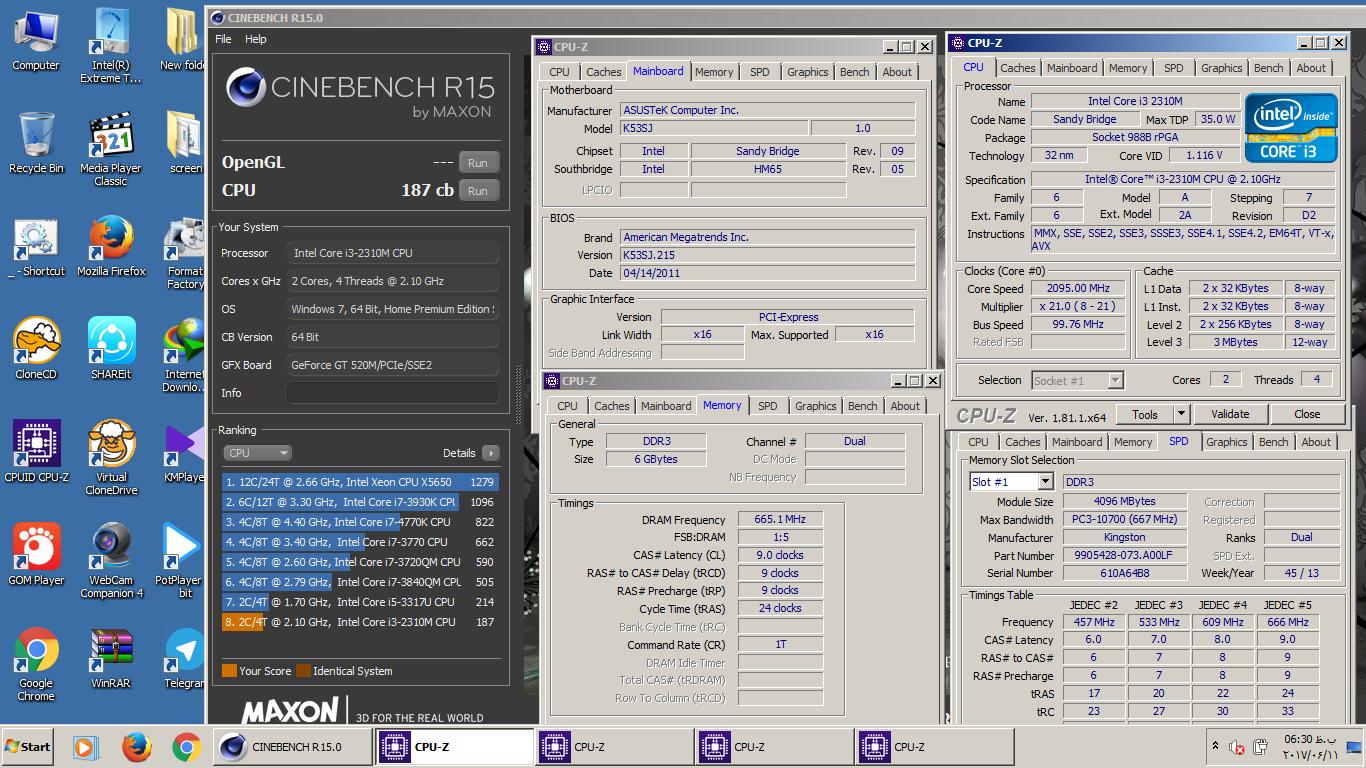Select Intel Xeon X5650 ranking row
This screenshot has height=768, width=1366.
[360, 482]
